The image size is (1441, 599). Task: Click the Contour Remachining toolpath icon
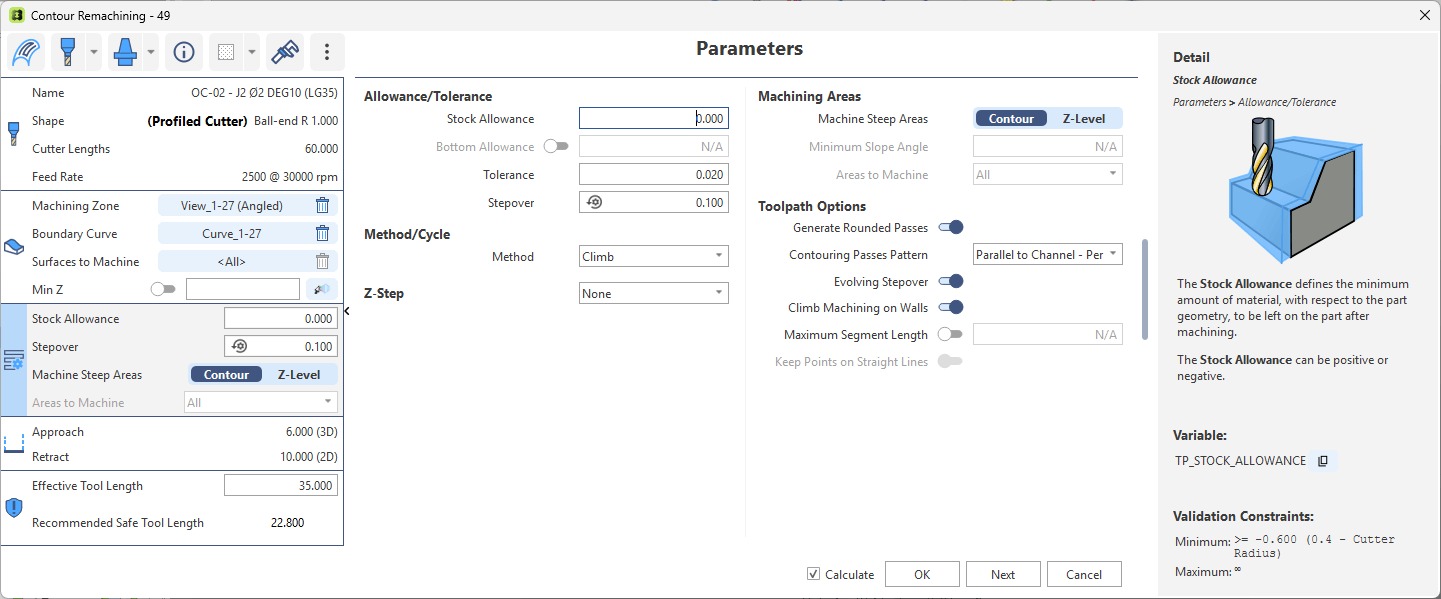[26, 52]
